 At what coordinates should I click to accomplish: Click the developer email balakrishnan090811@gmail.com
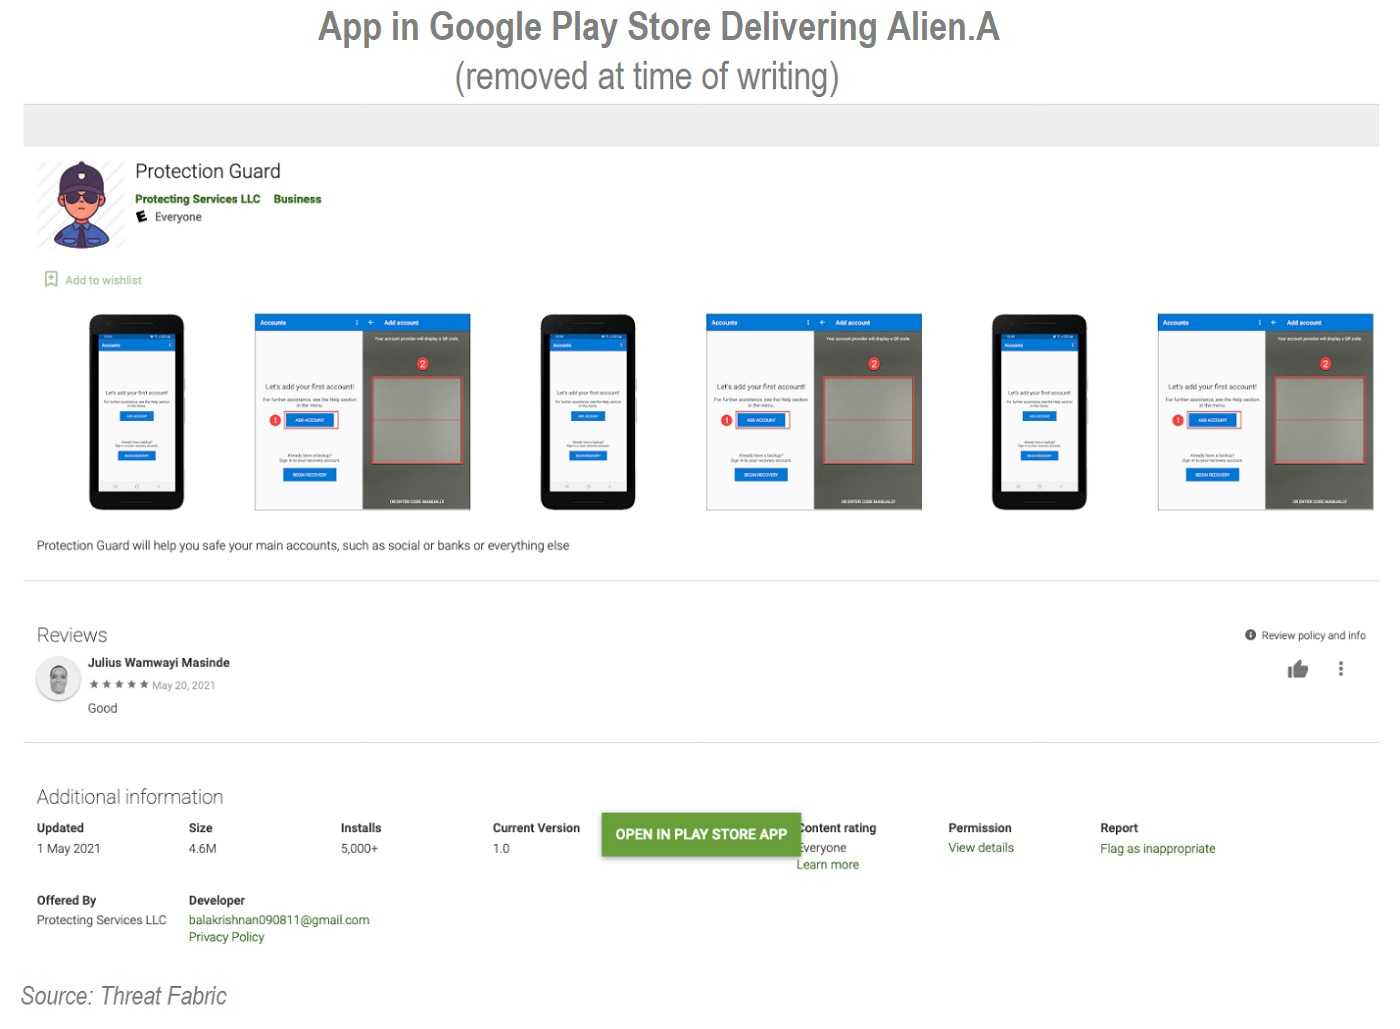[x=279, y=920]
